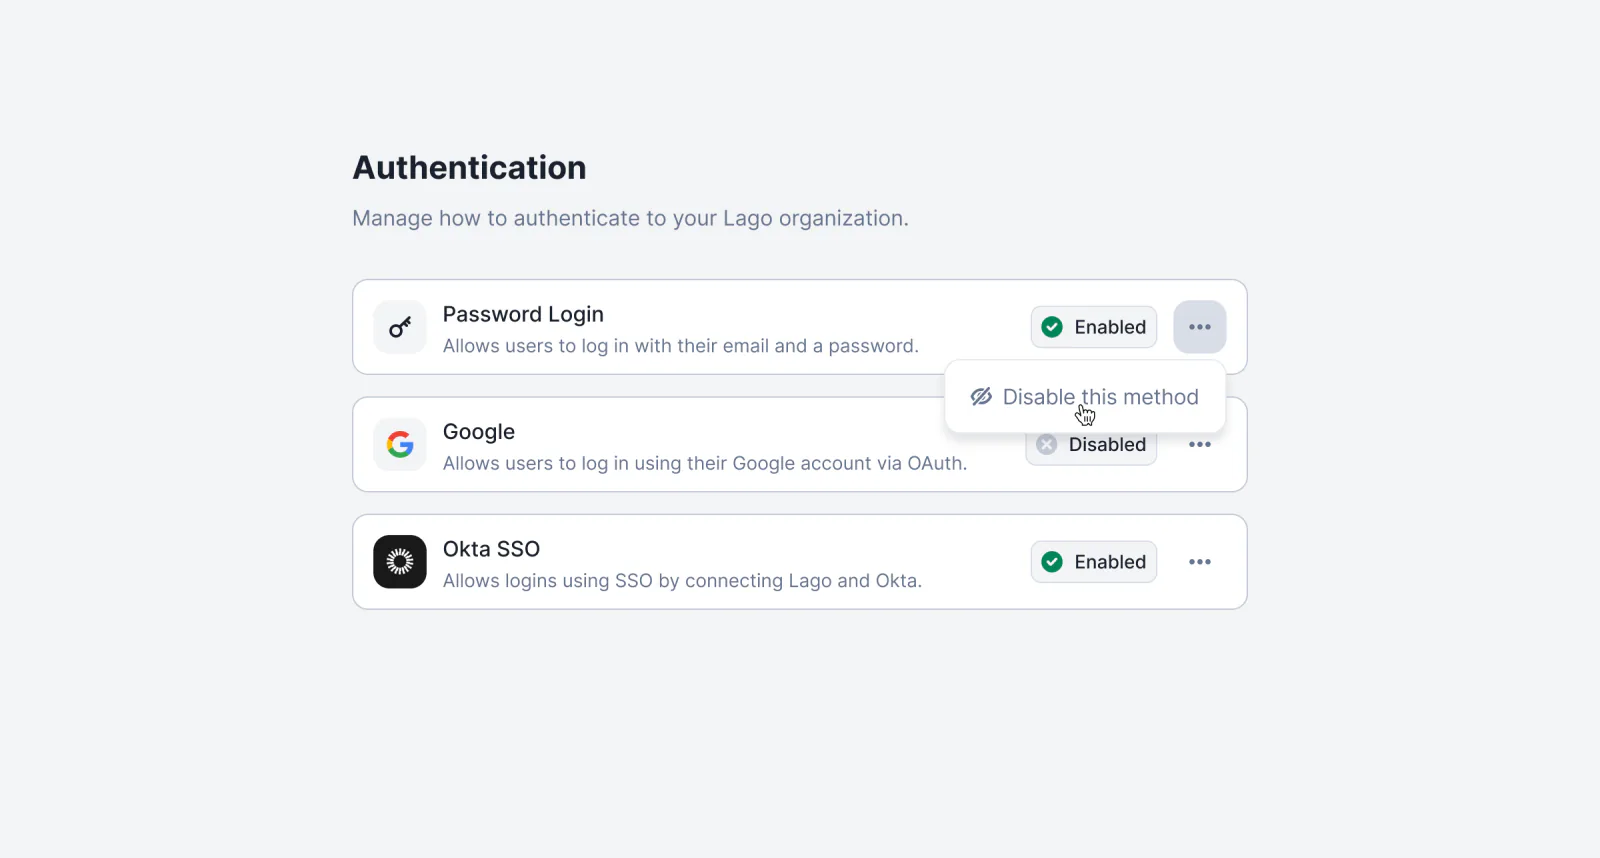Click the Google logo icon

[400, 444]
